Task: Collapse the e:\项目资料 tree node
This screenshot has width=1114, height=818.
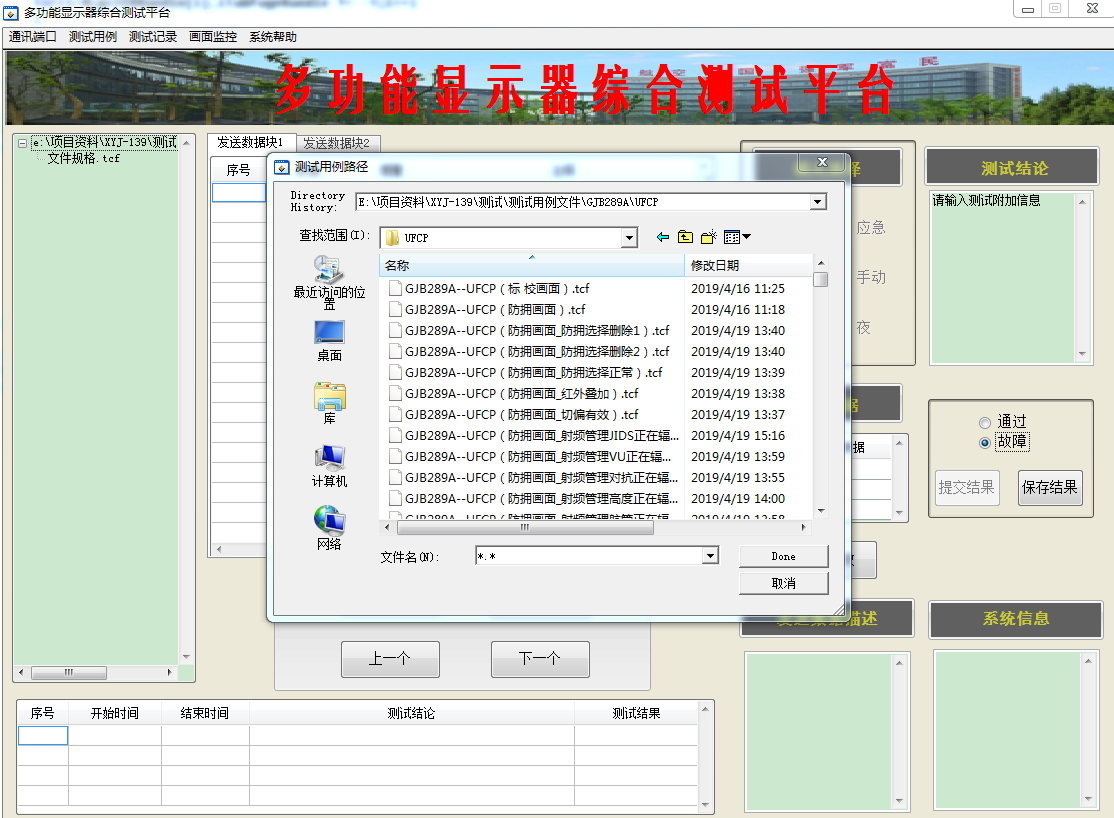Action: tap(23, 143)
